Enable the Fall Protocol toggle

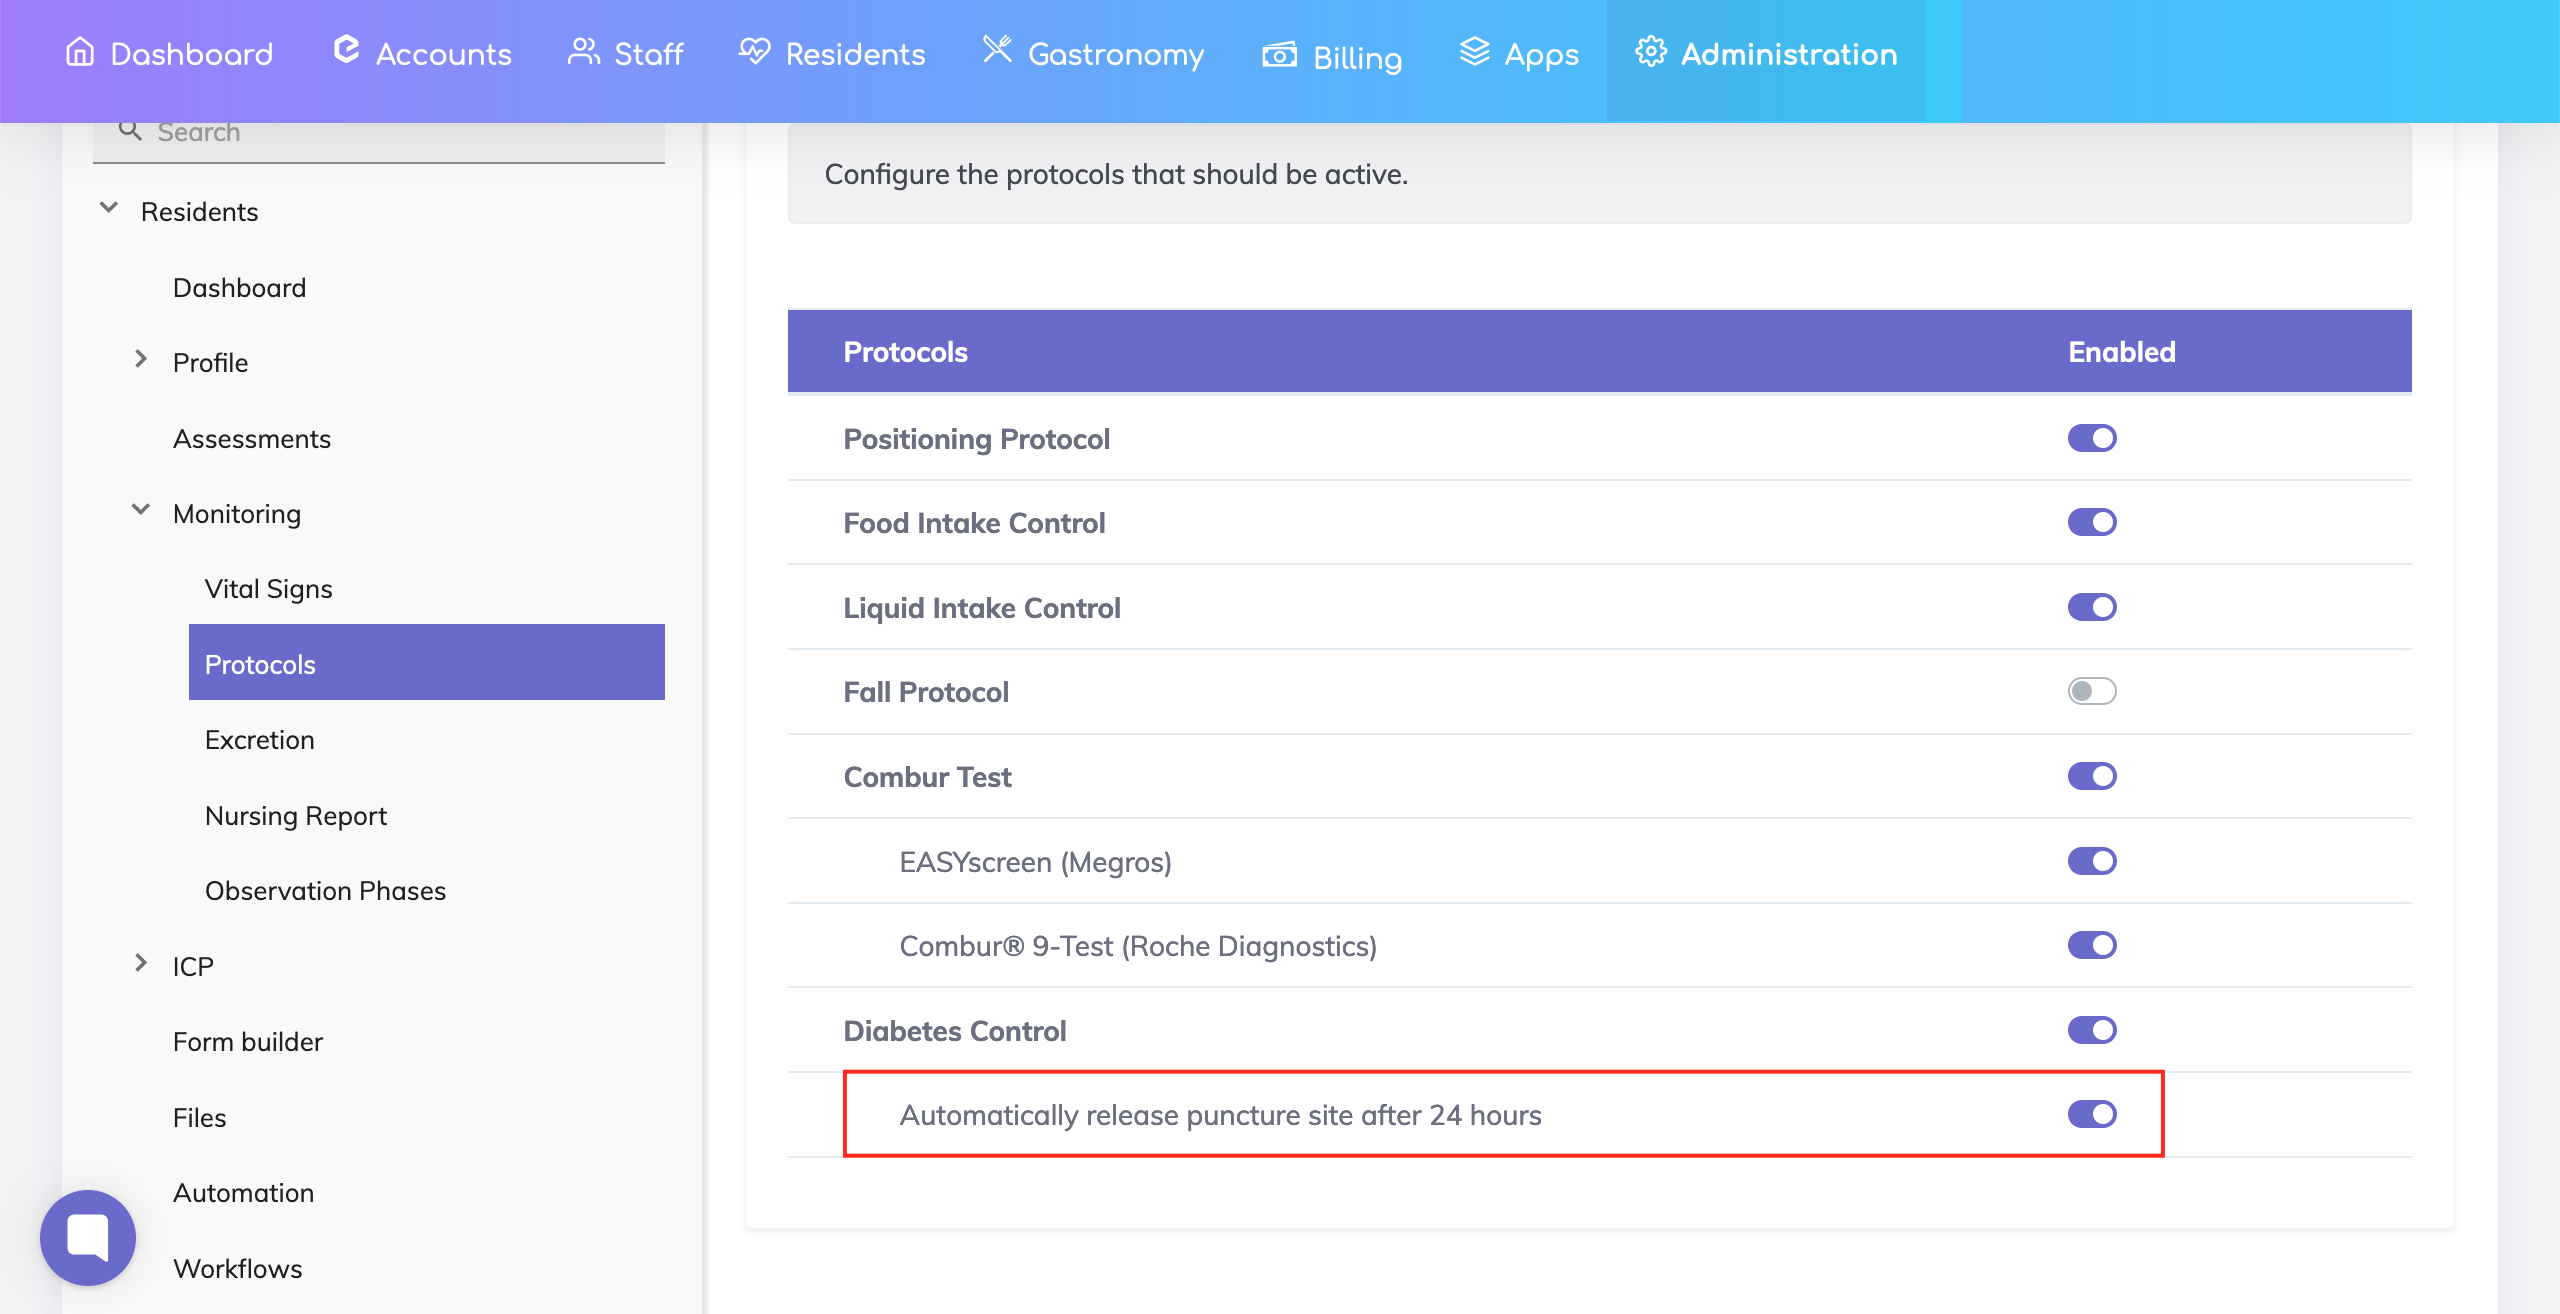(x=2092, y=691)
